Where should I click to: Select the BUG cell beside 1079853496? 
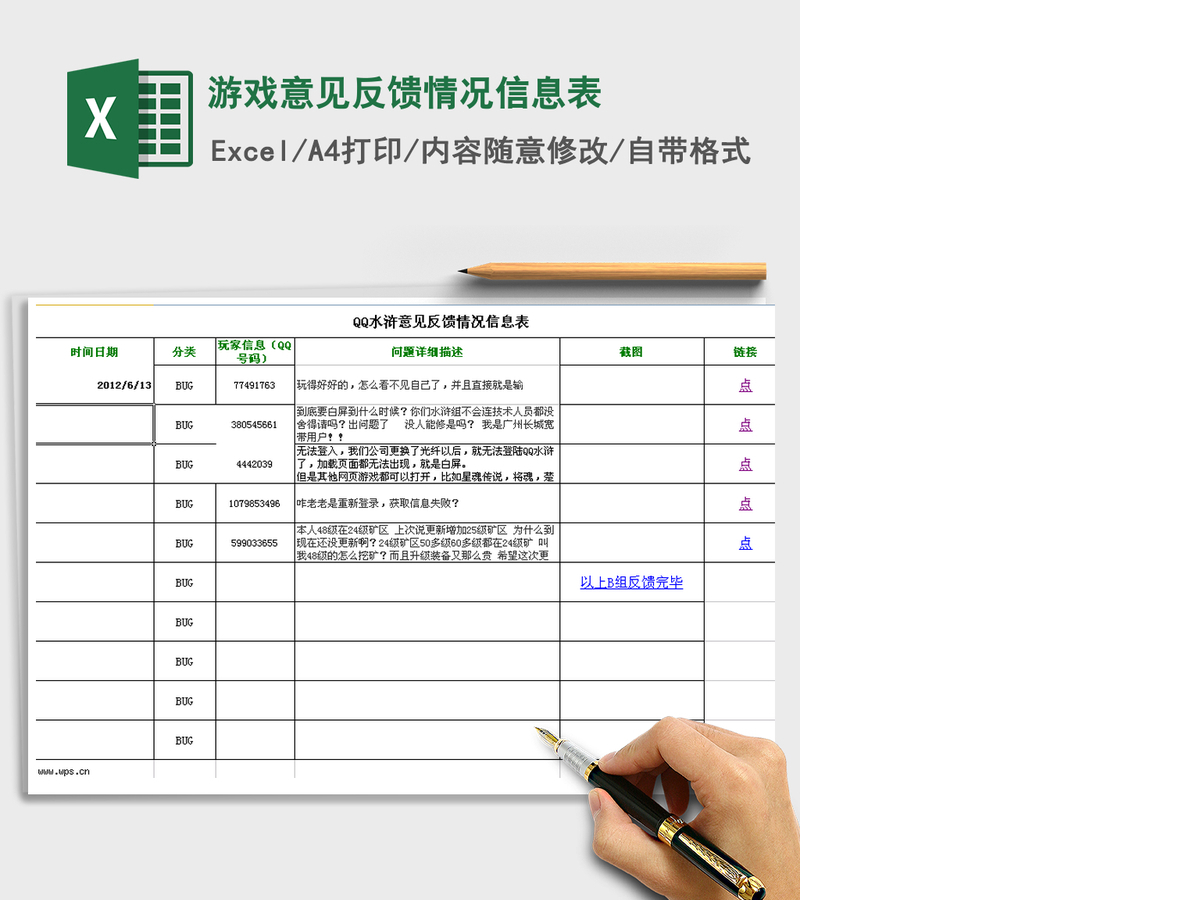[x=184, y=504]
